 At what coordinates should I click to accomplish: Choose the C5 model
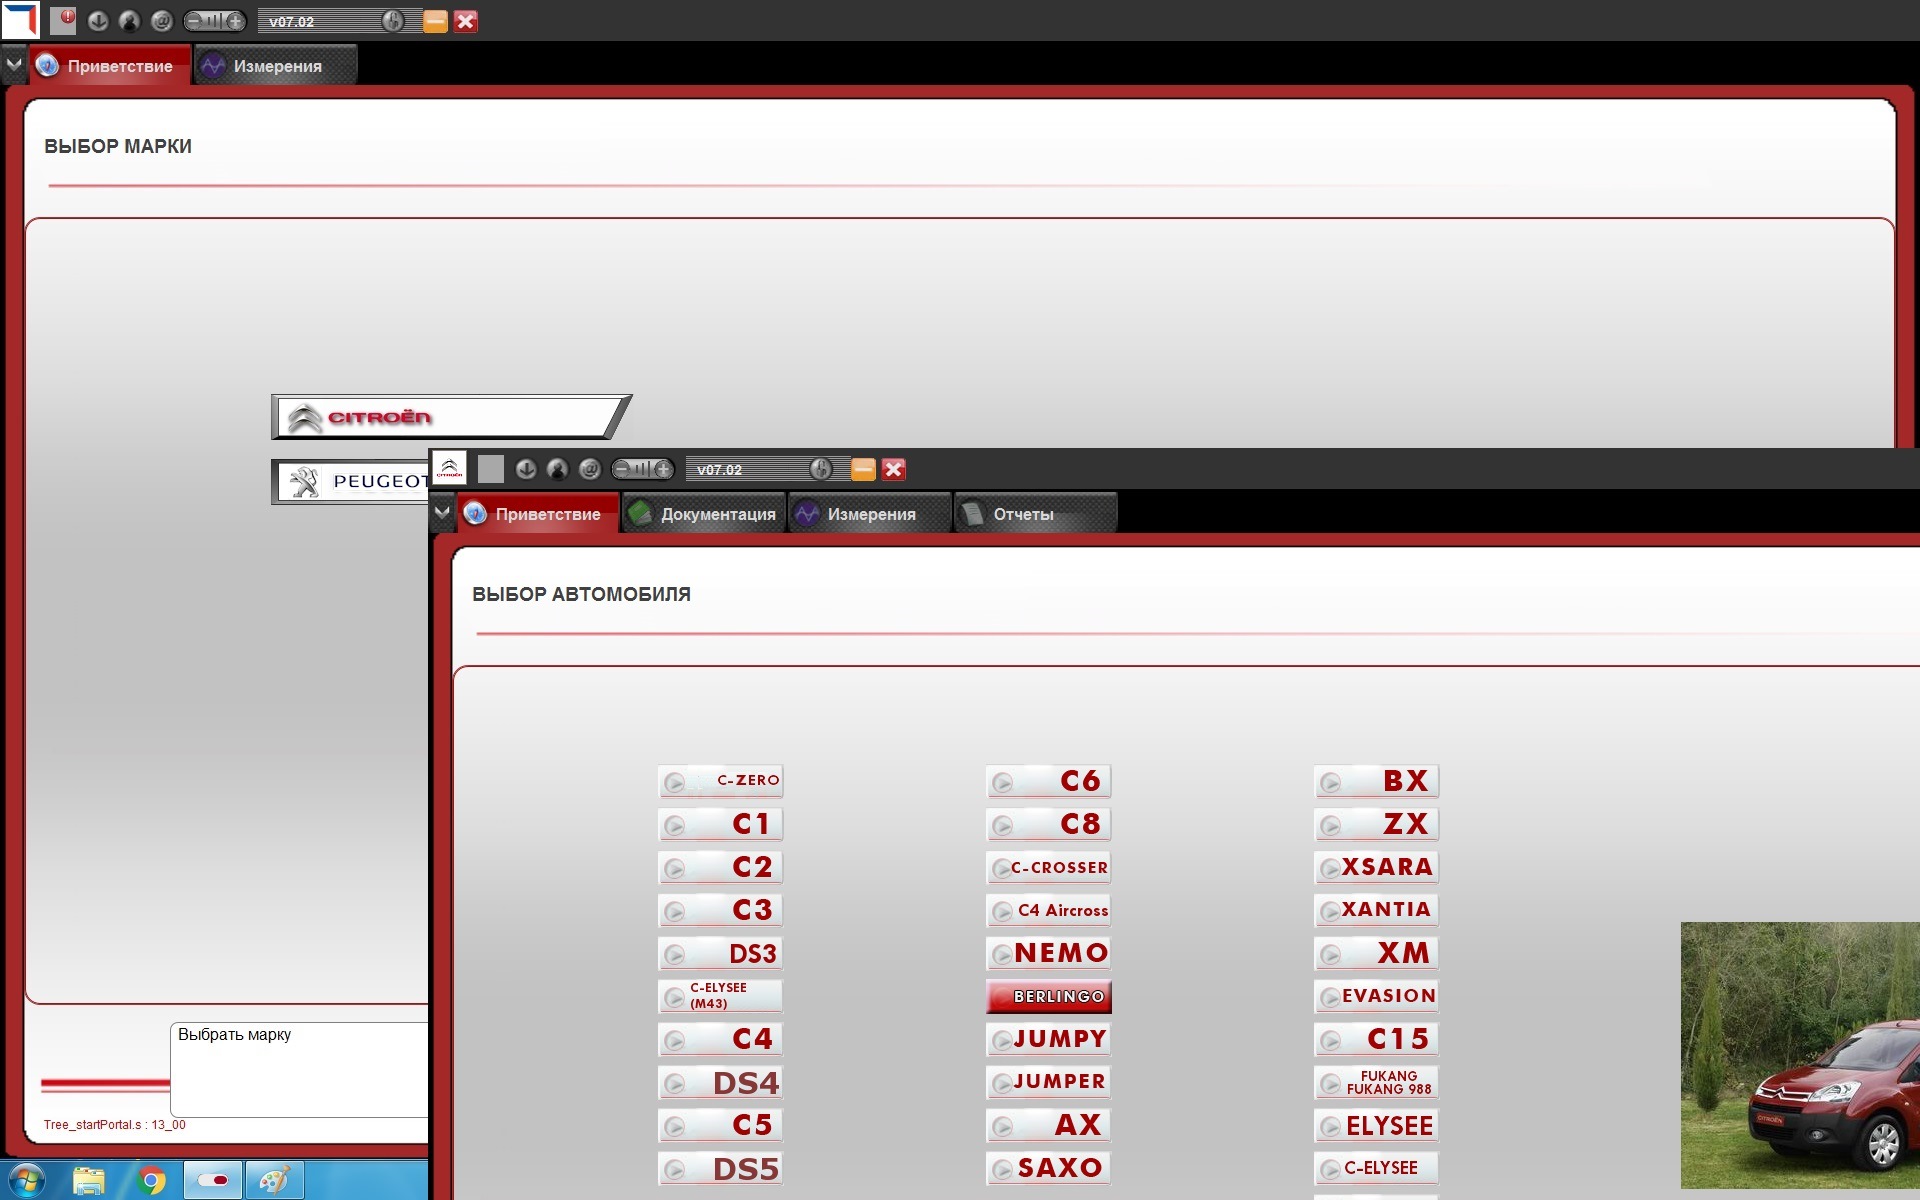point(720,1125)
